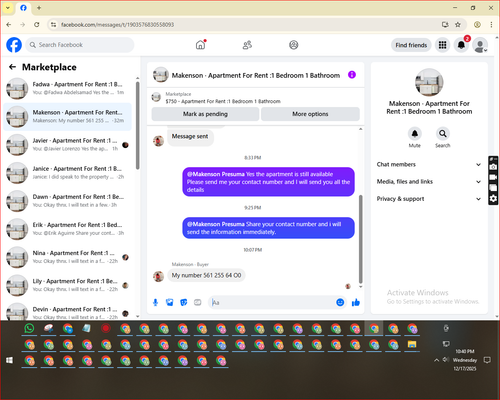Screen dimensions: 500x400
Task: Open the Janice apartment conversation
Action: pyautogui.click(x=67, y=173)
